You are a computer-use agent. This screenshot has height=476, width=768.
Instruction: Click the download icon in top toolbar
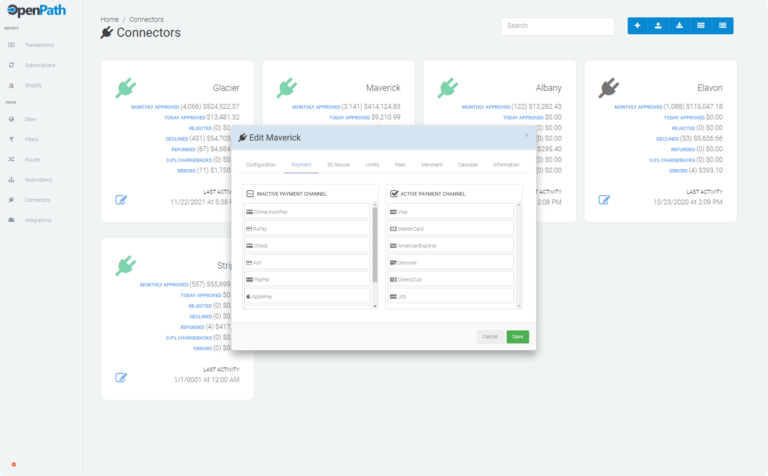click(679, 26)
